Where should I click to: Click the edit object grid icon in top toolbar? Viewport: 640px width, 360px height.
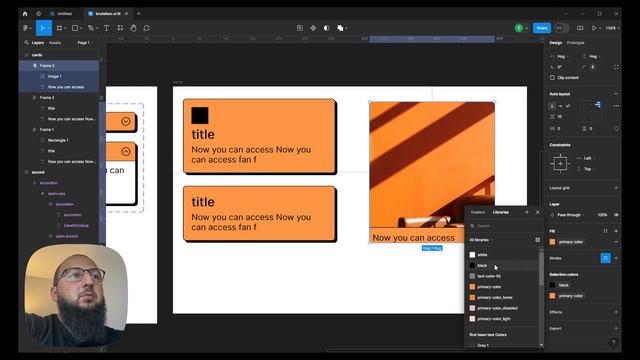(300, 28)
